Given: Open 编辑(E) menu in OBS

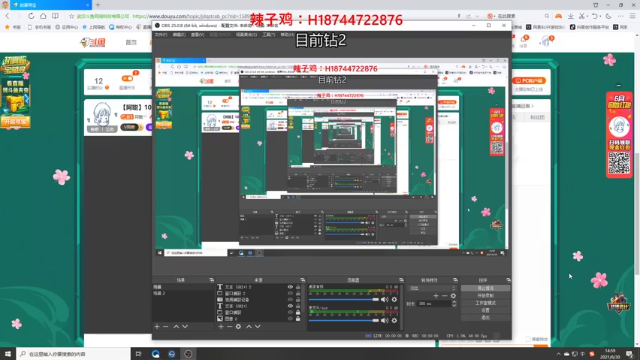Looking at the screenshot, I should pyautogui.click(x=179, y=35).
